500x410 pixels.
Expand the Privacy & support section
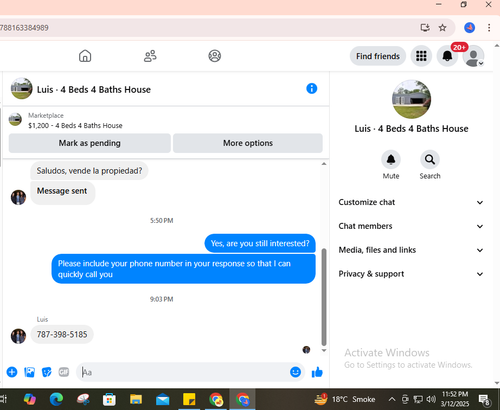(411, 274)
